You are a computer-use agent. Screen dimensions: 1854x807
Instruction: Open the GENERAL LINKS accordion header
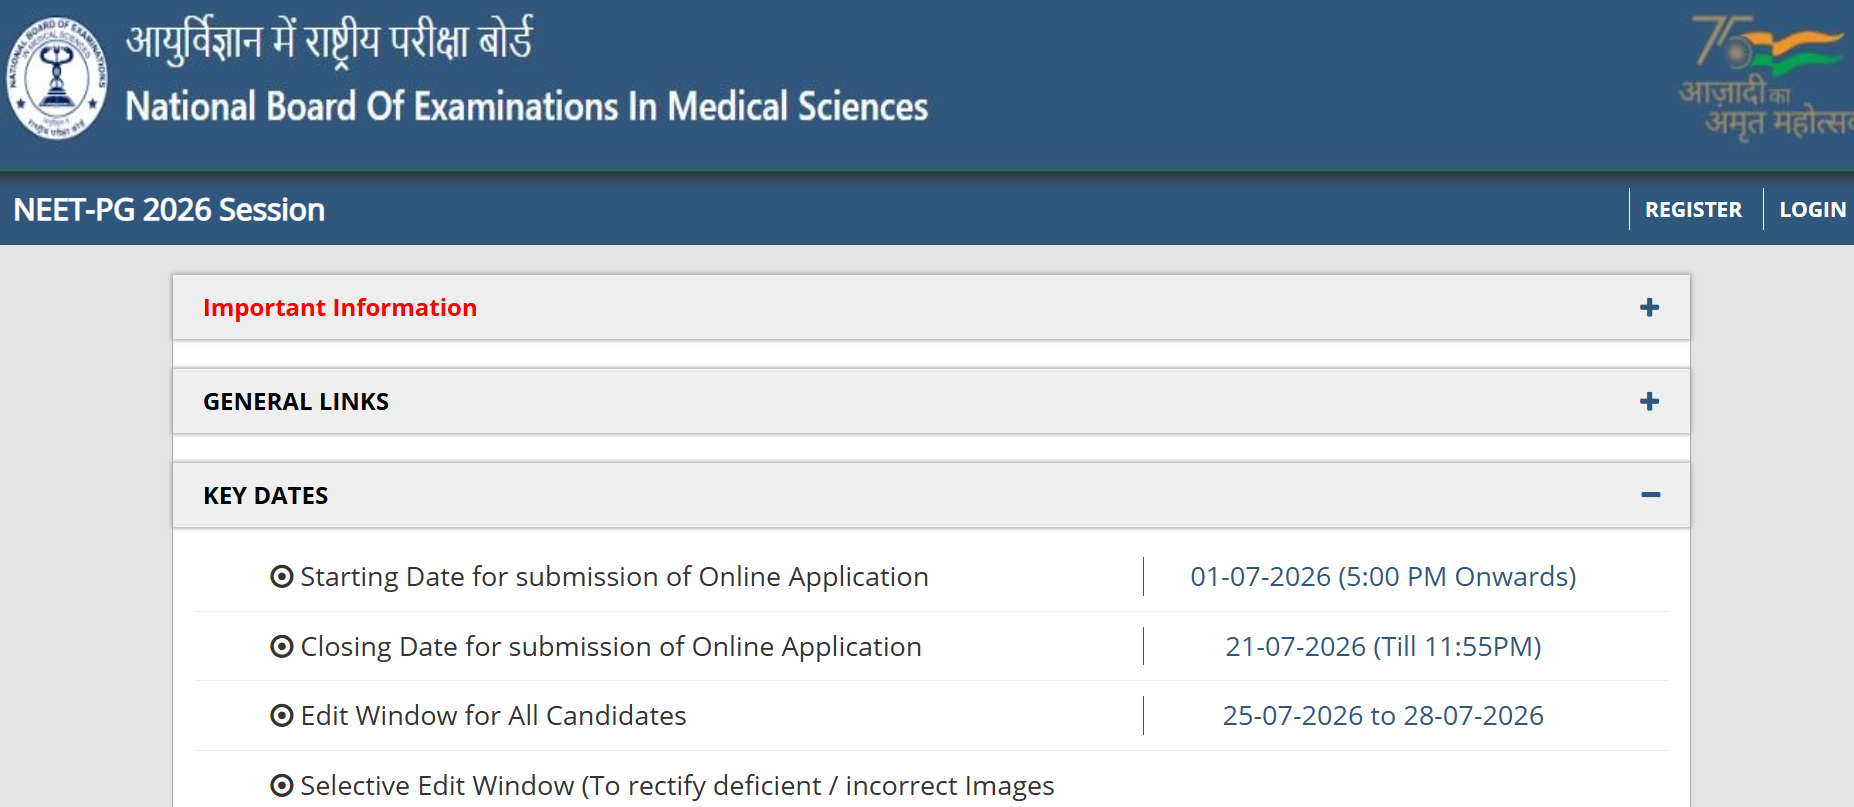pyautogui.click(x=931, y=401)
